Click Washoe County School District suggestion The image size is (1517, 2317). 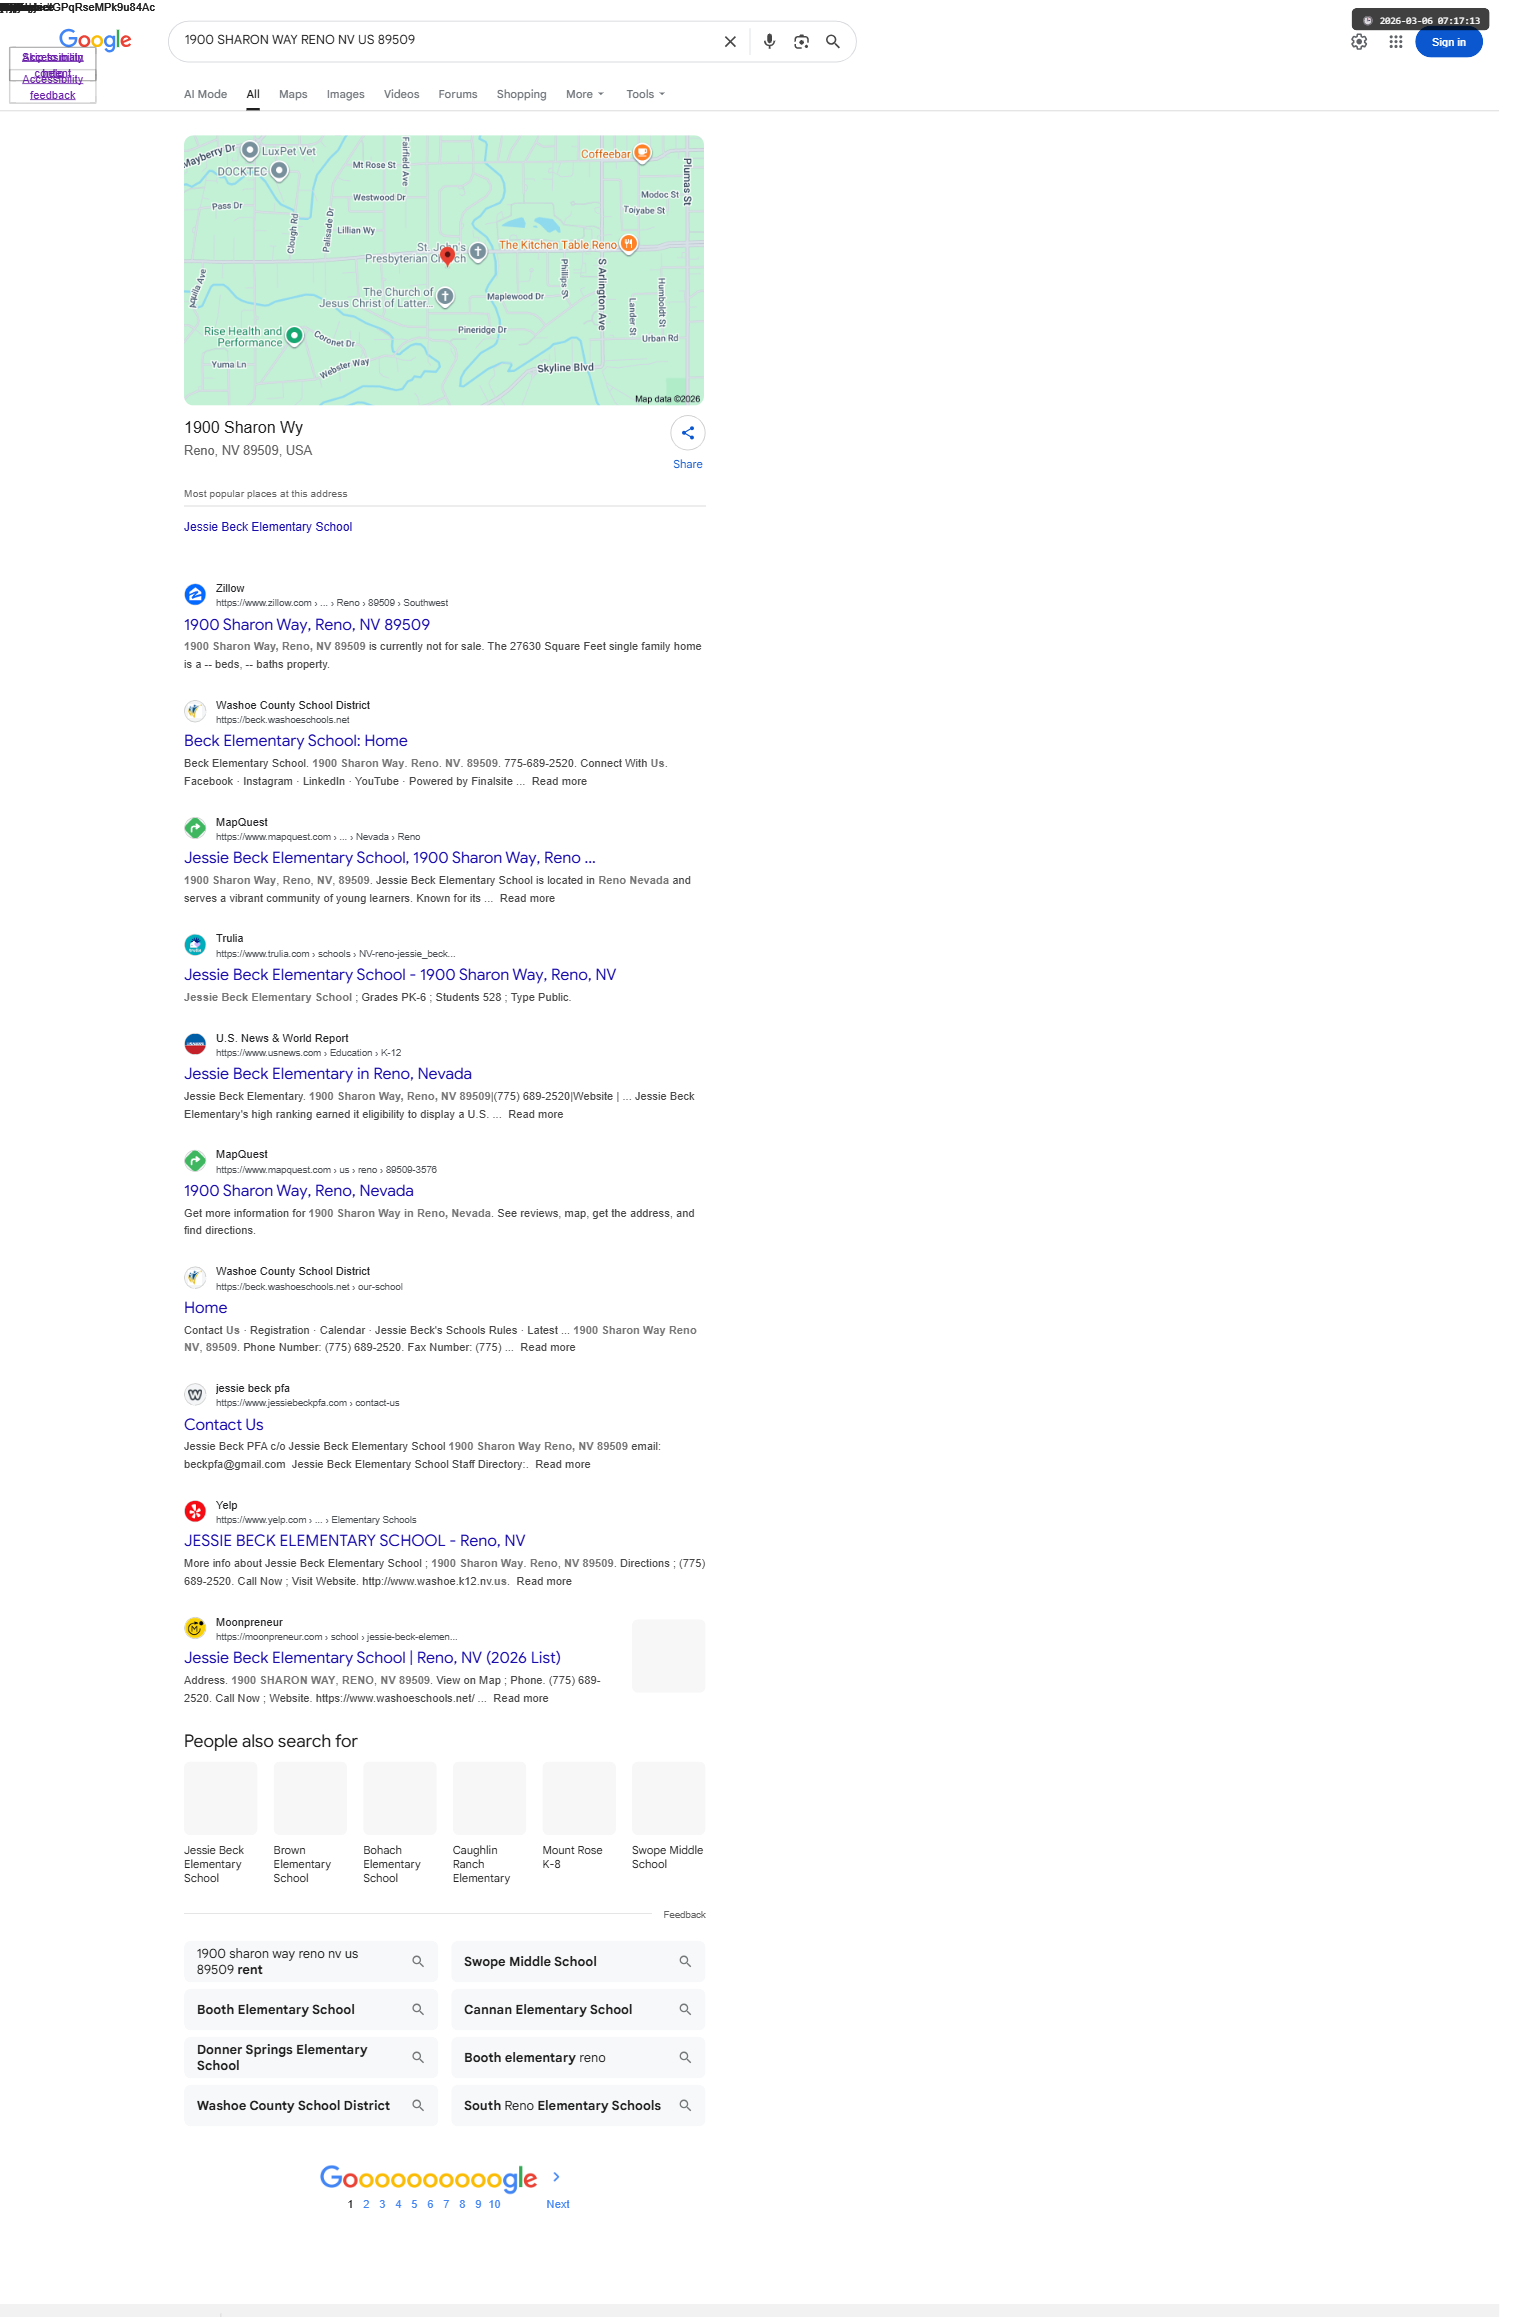[x=311, y=2105]
